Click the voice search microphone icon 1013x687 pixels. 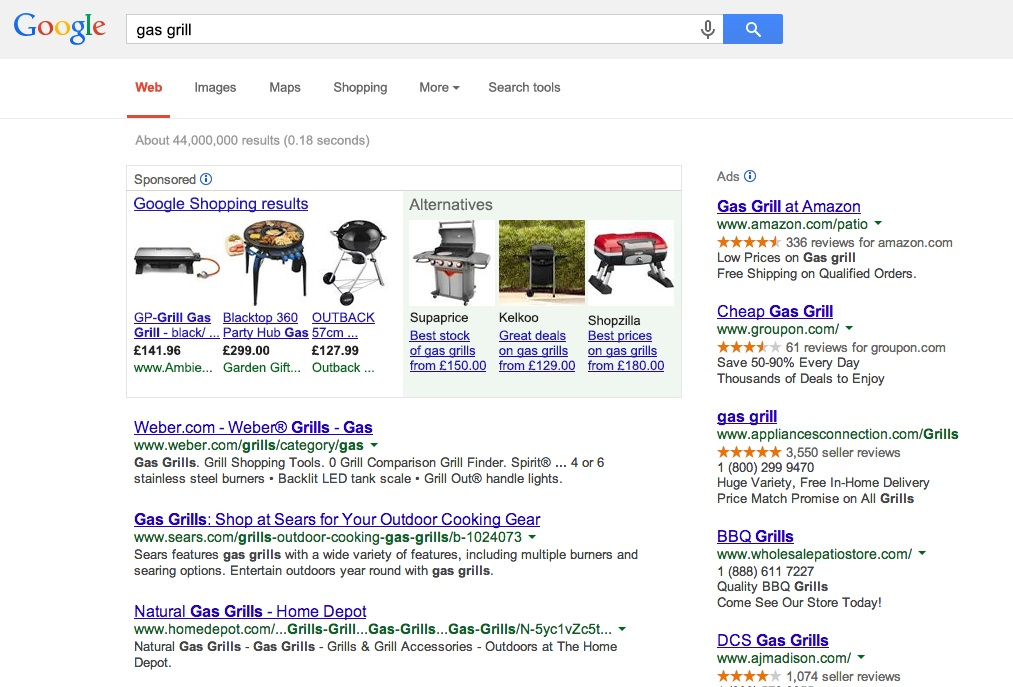708,30
